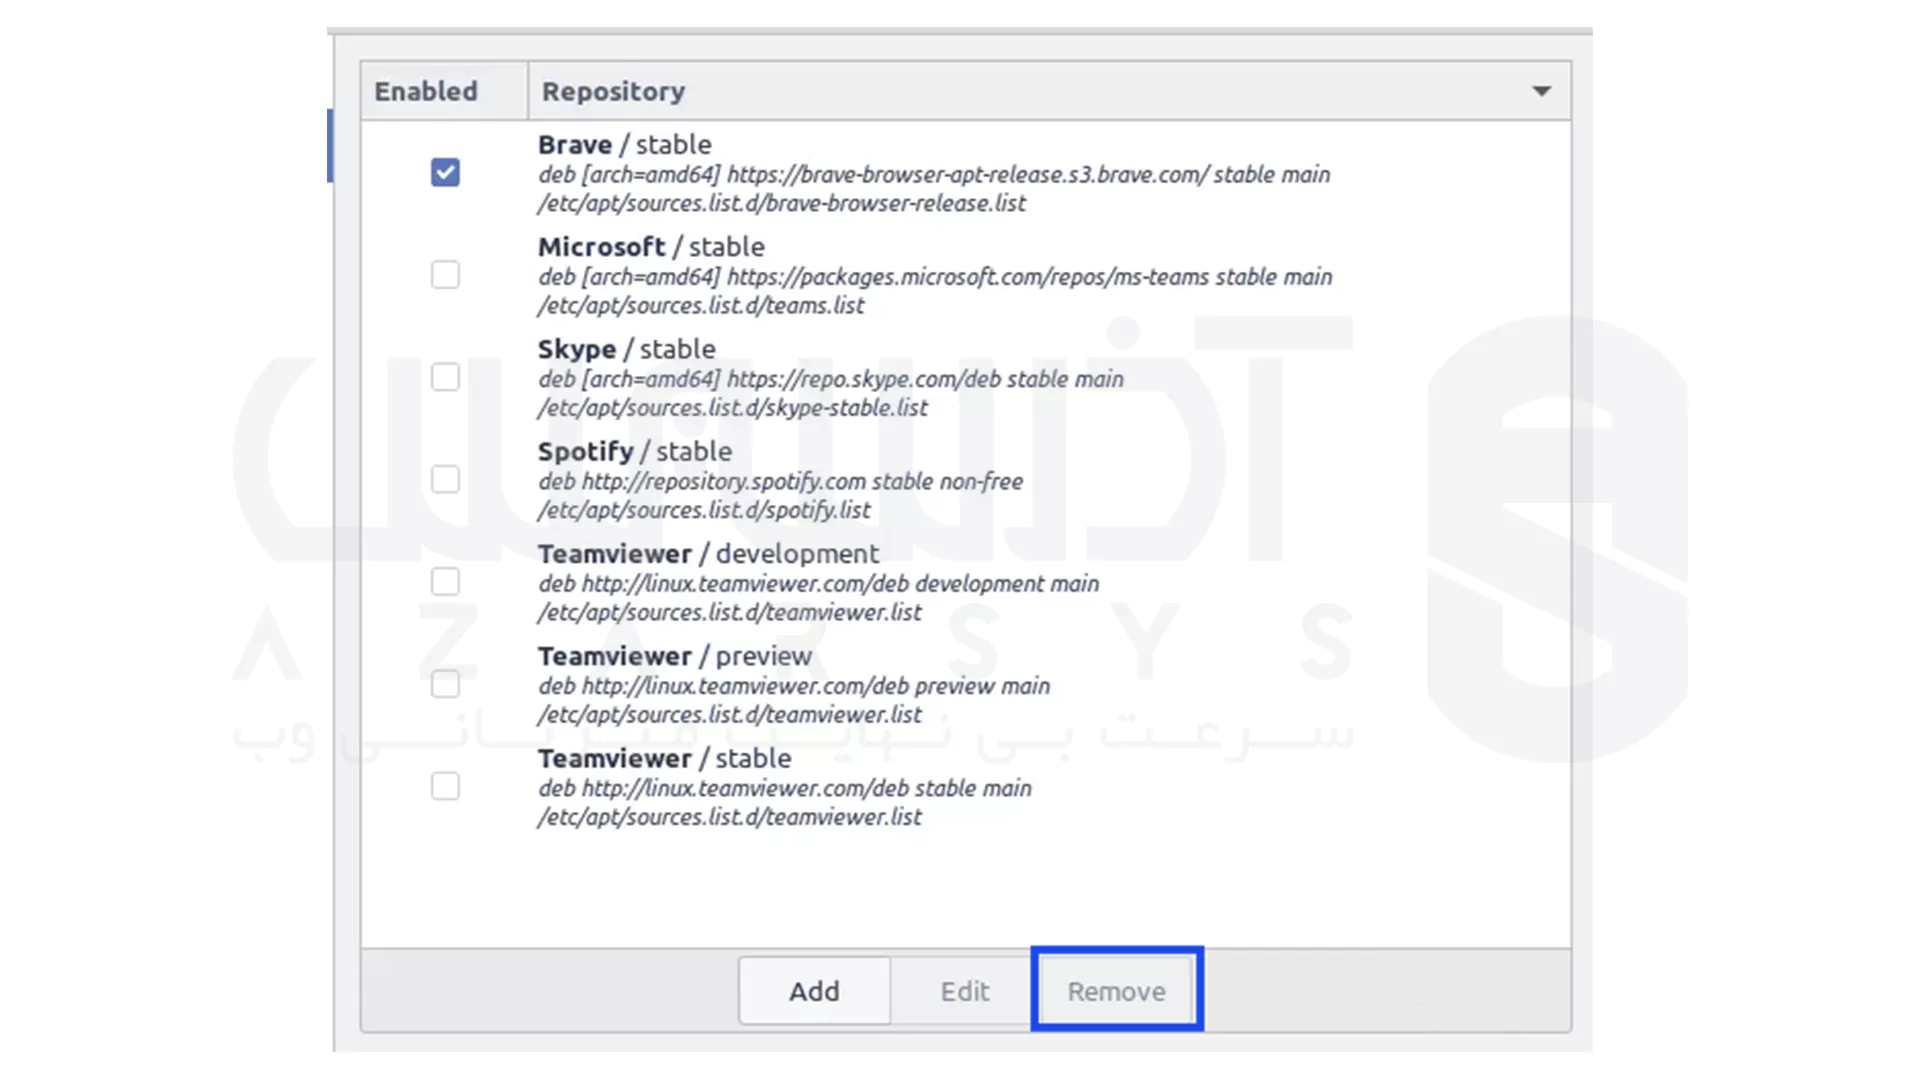Enable the Teamviewer preview repository checkbox

(445, 684)
